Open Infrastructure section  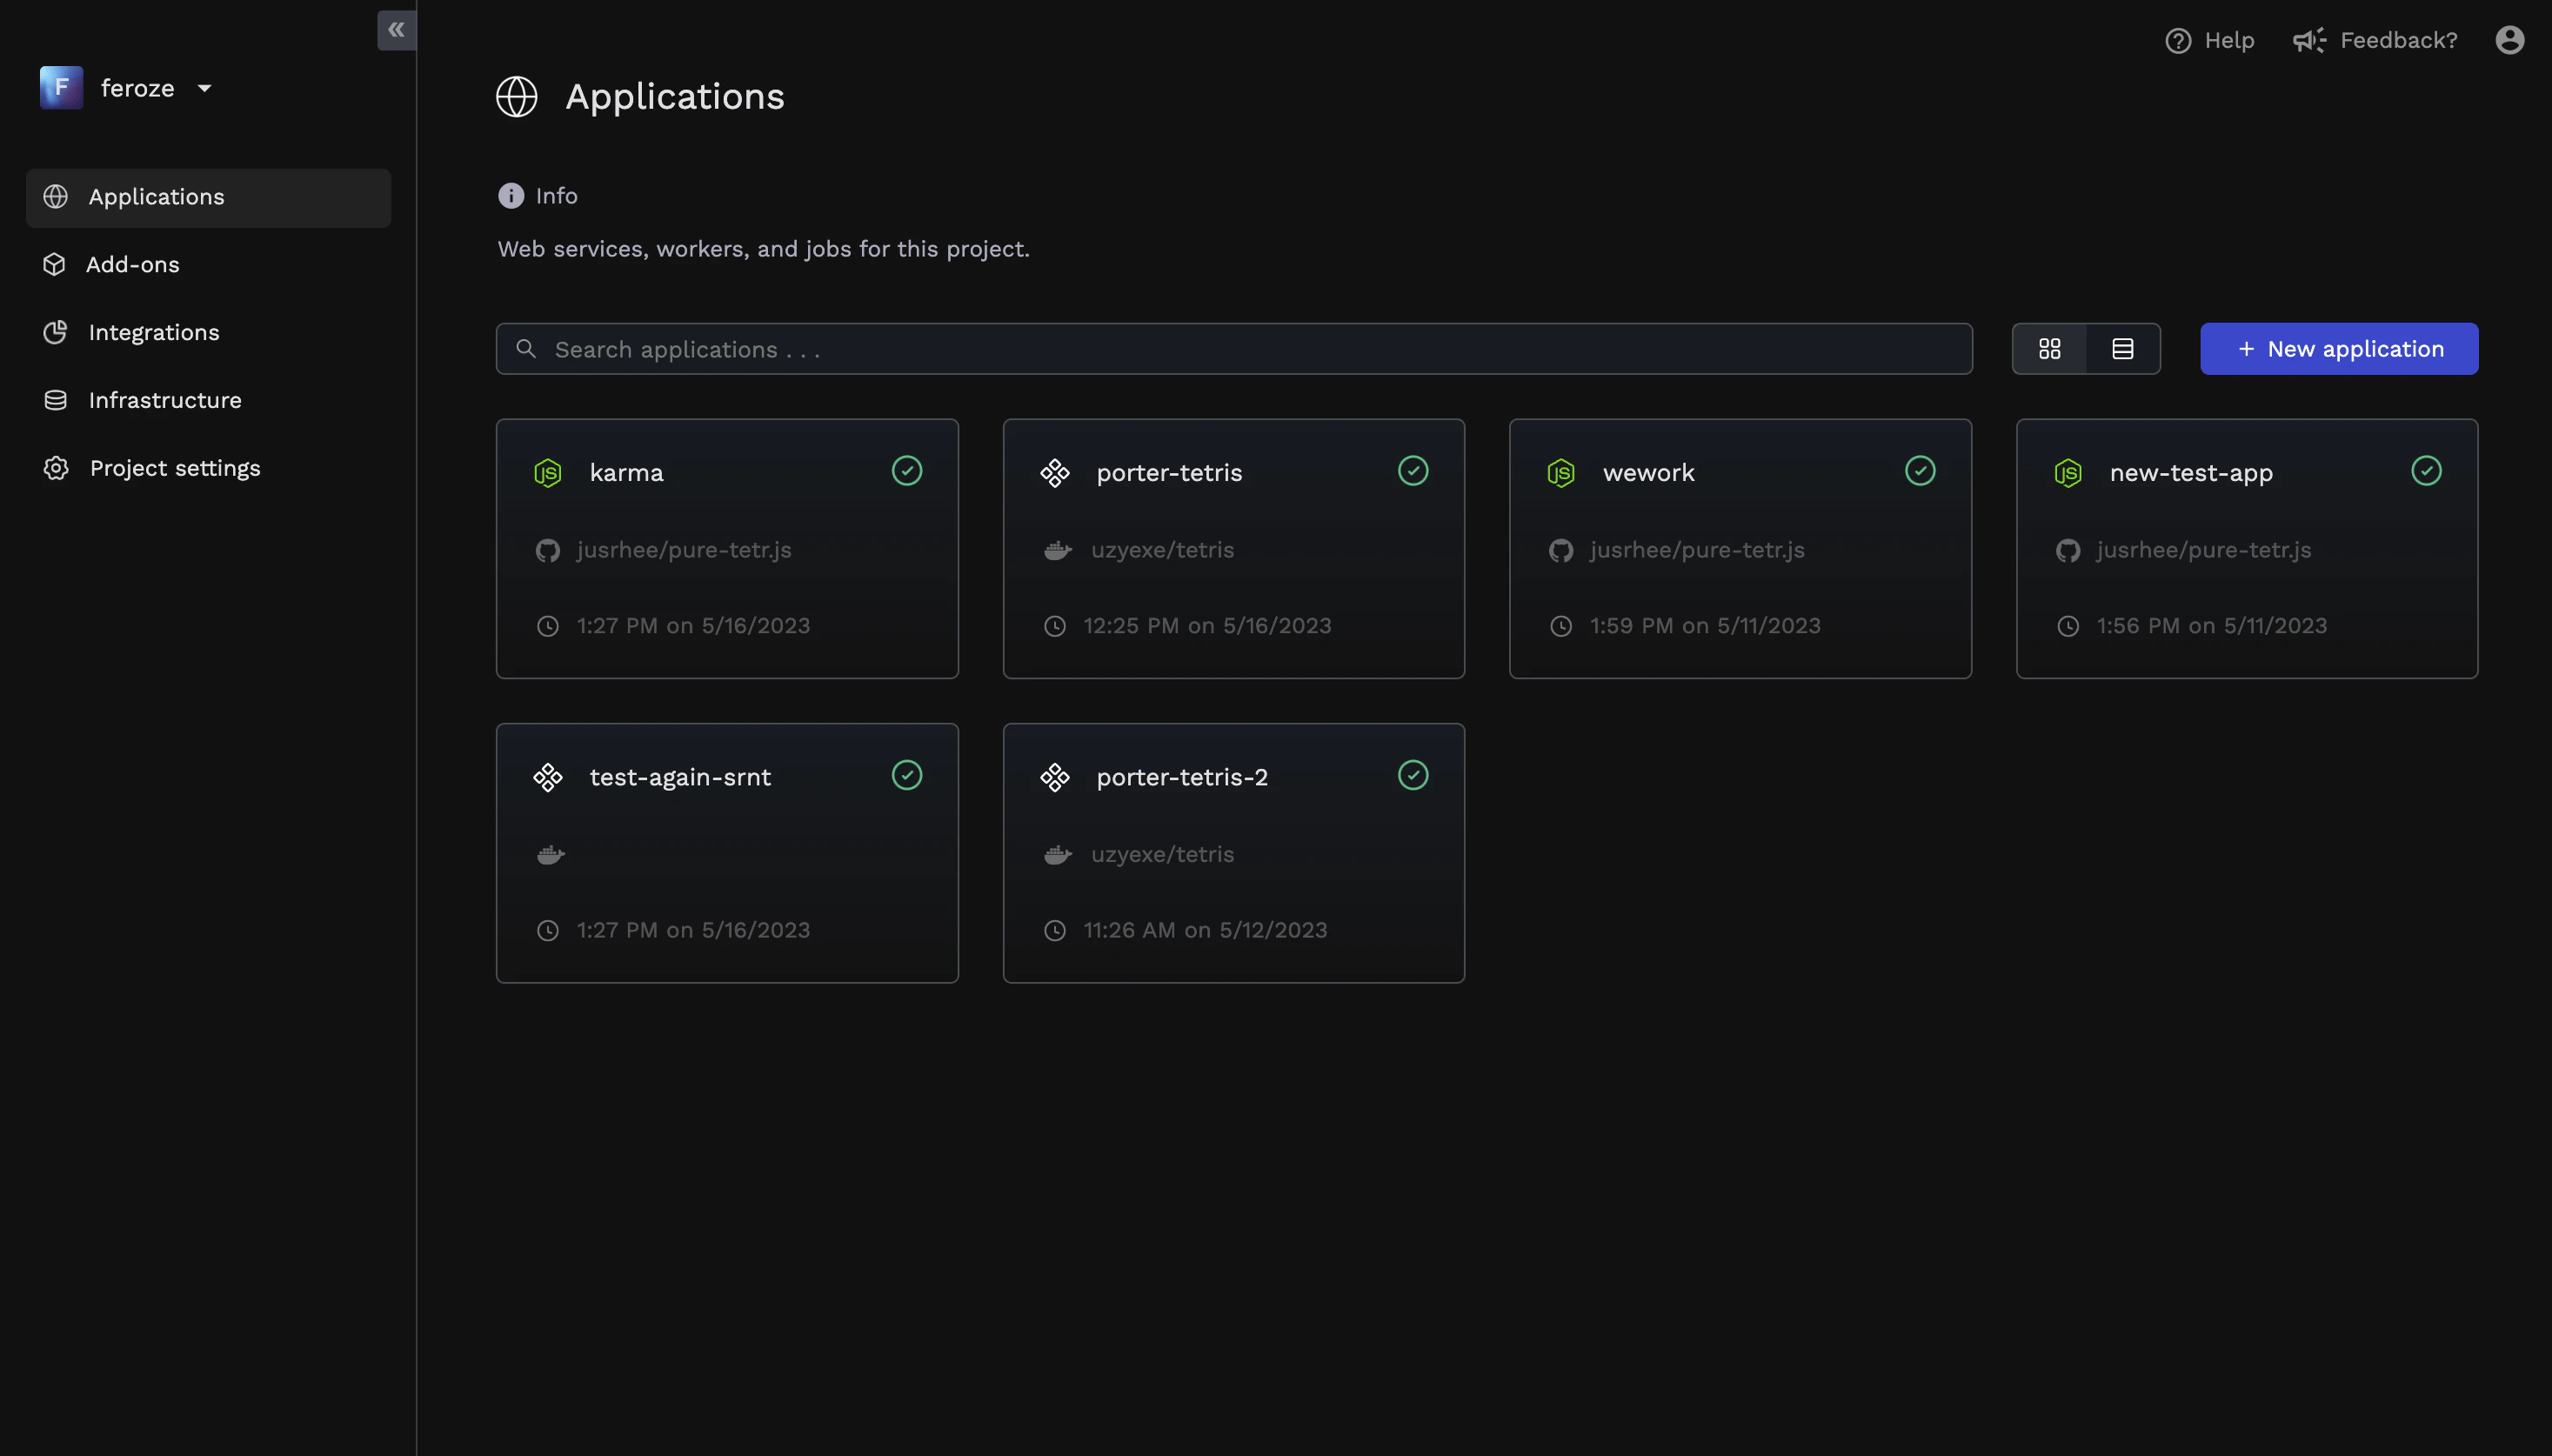coord(164,401)
